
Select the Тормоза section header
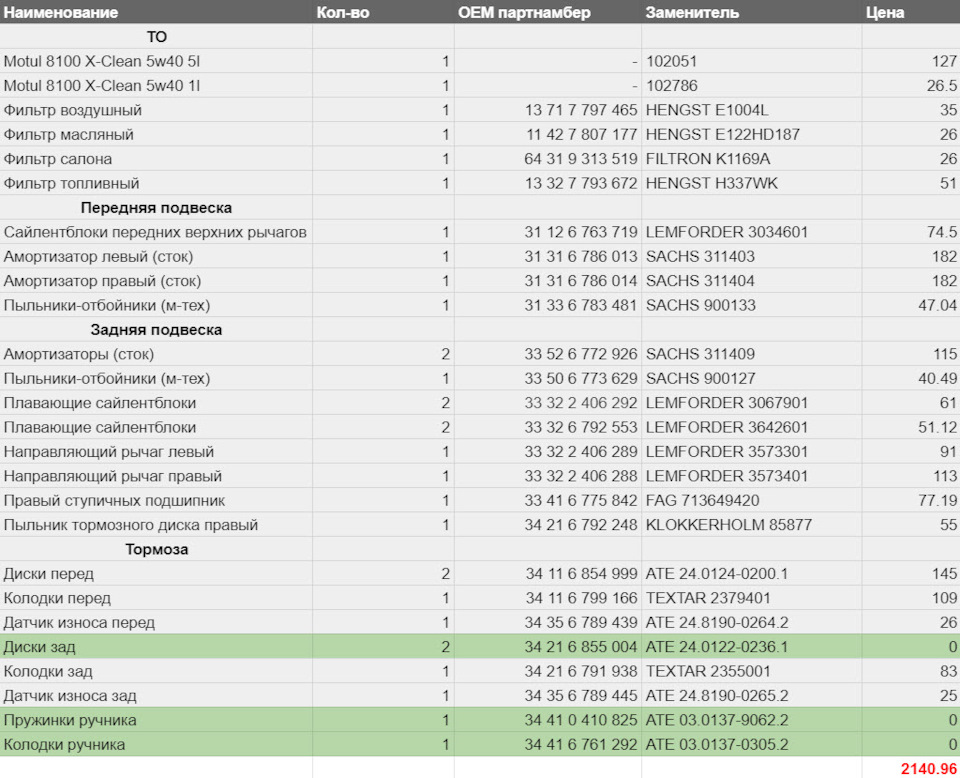point(156,549)
